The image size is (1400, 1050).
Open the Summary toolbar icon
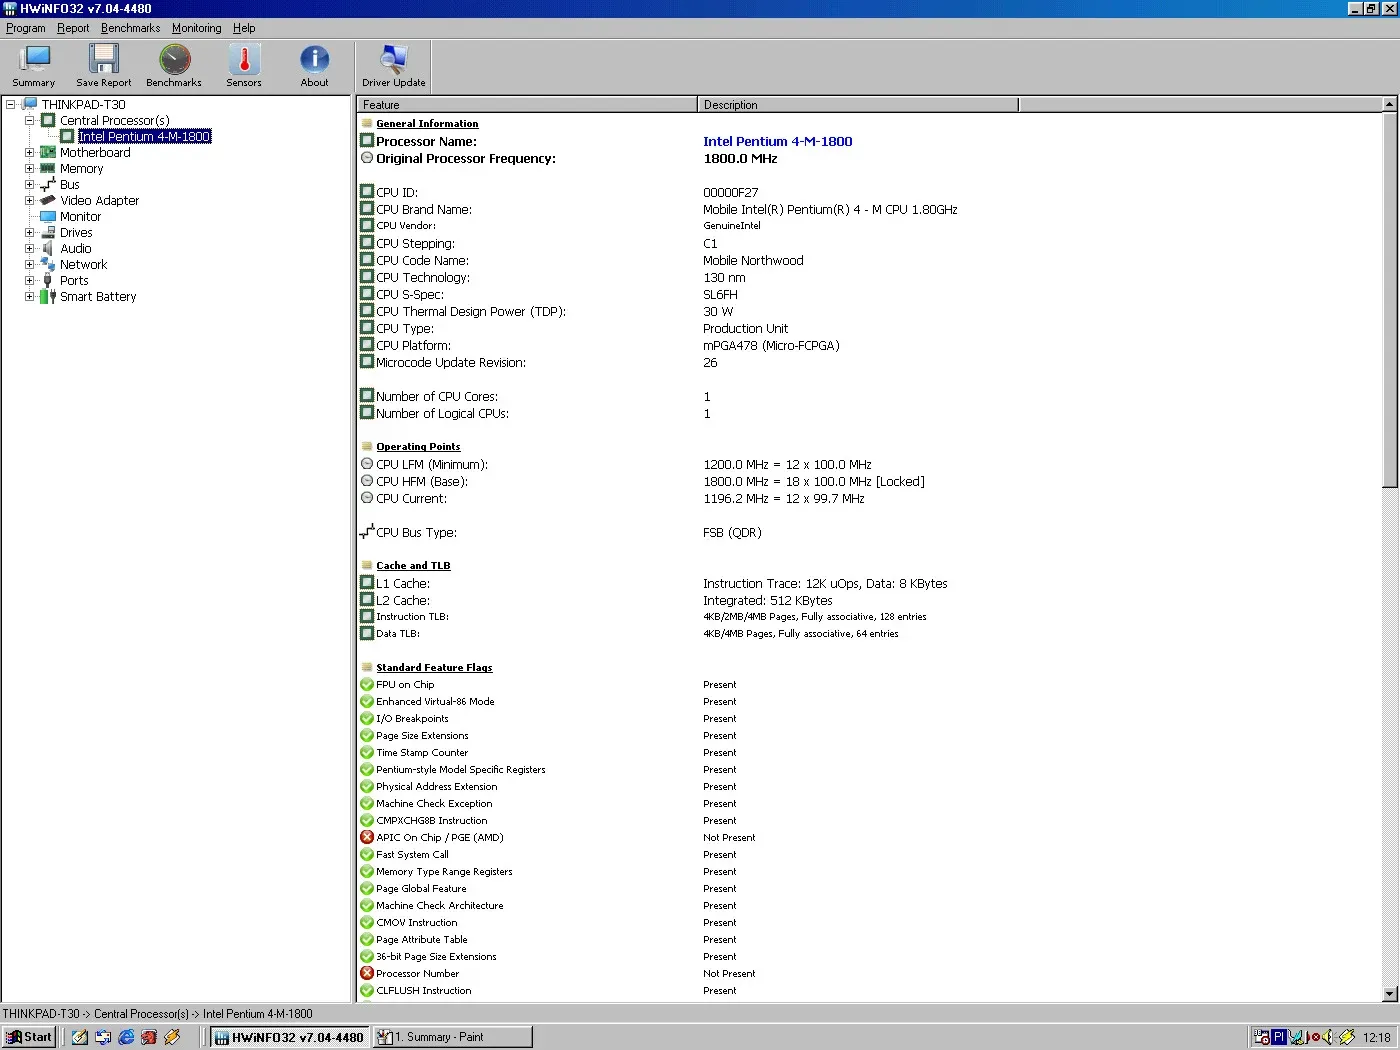pyautogui.click(x=34, y=66)
